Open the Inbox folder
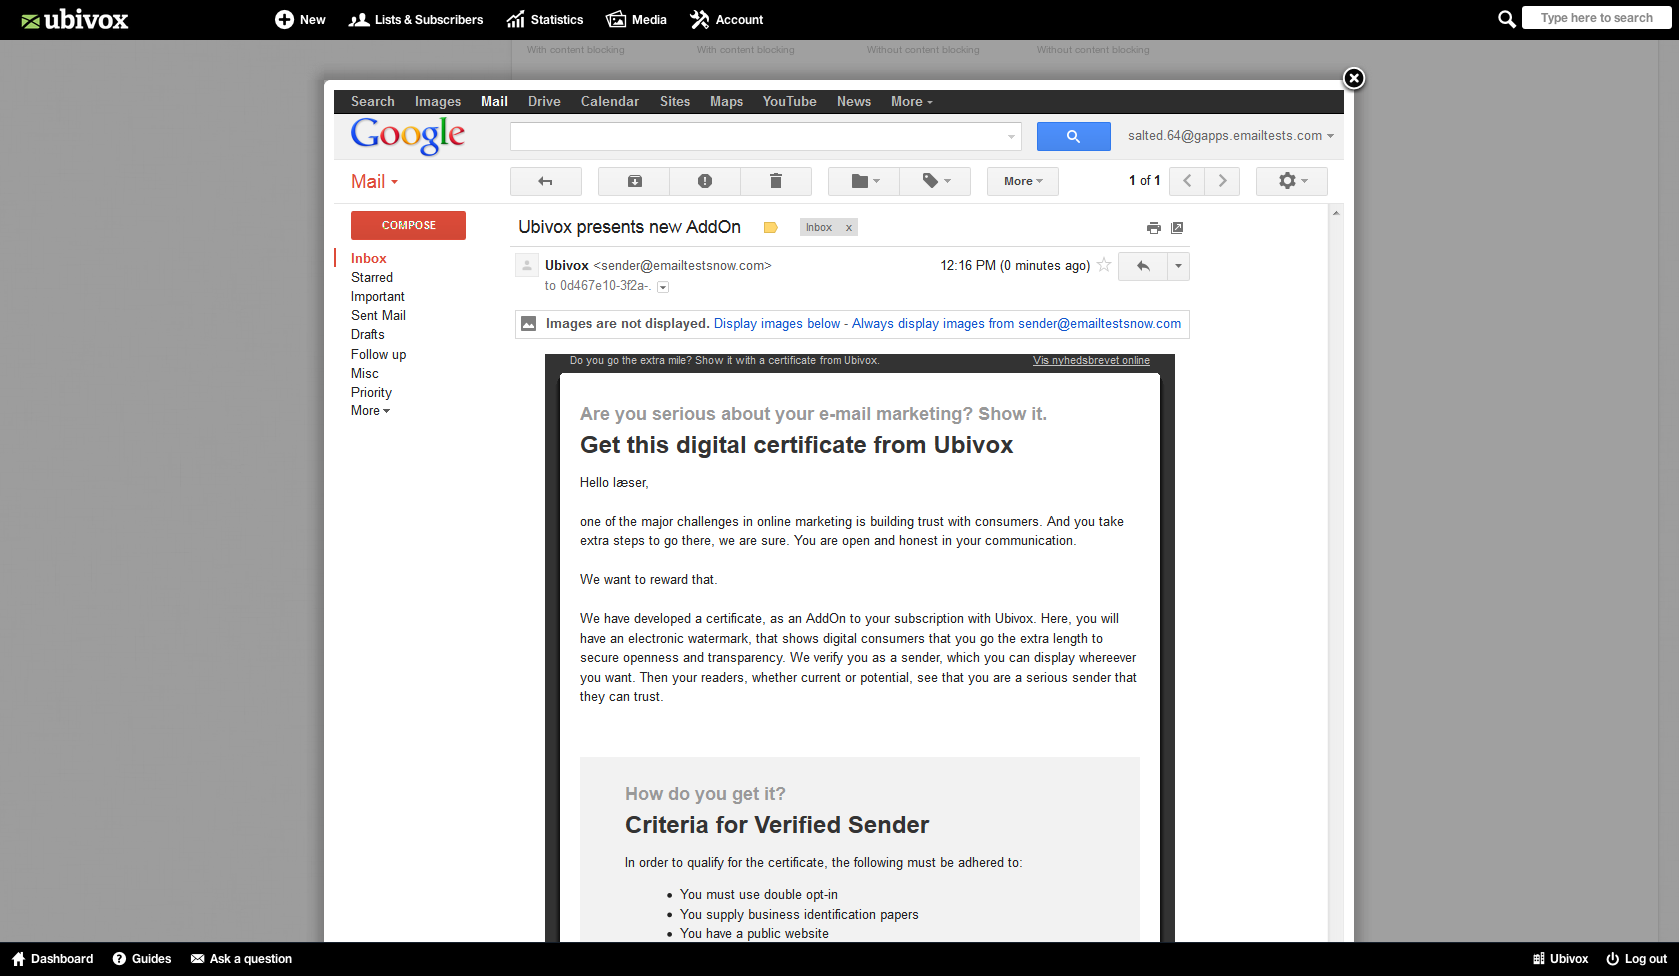Viewport: 1679px width, 976px height. (x=368, y=258)
